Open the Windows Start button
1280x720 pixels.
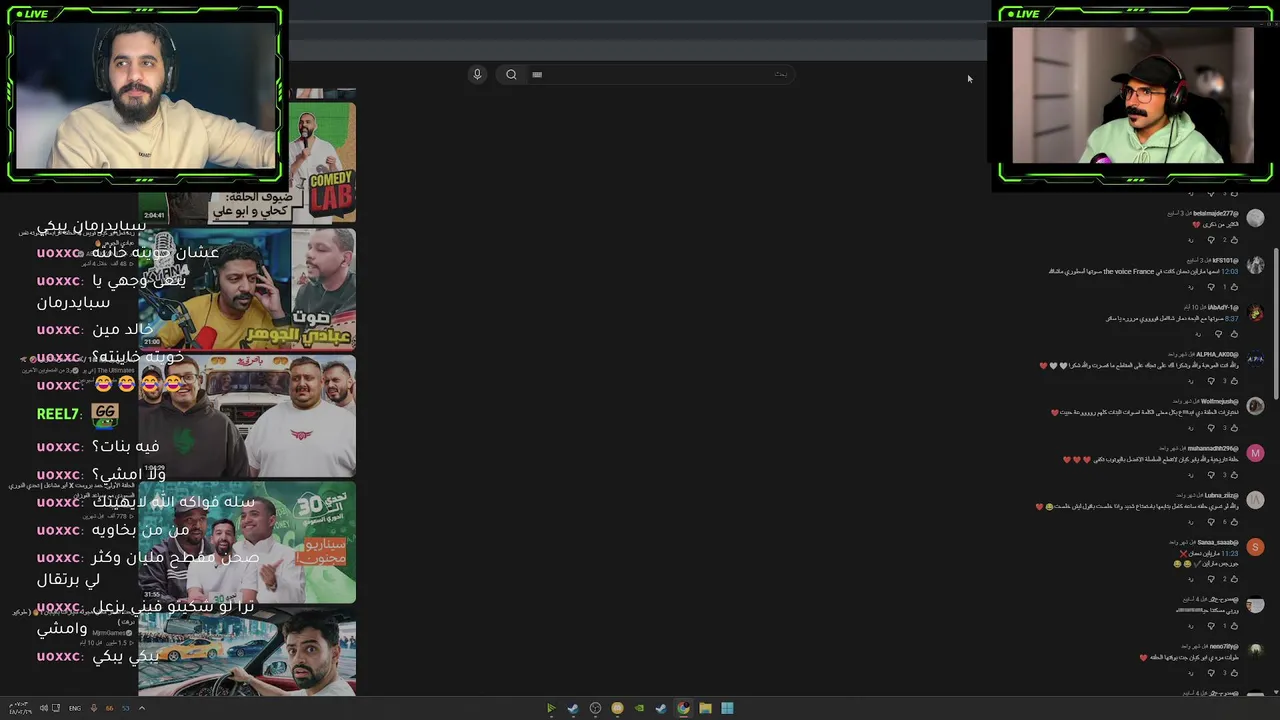pos(727,708)
